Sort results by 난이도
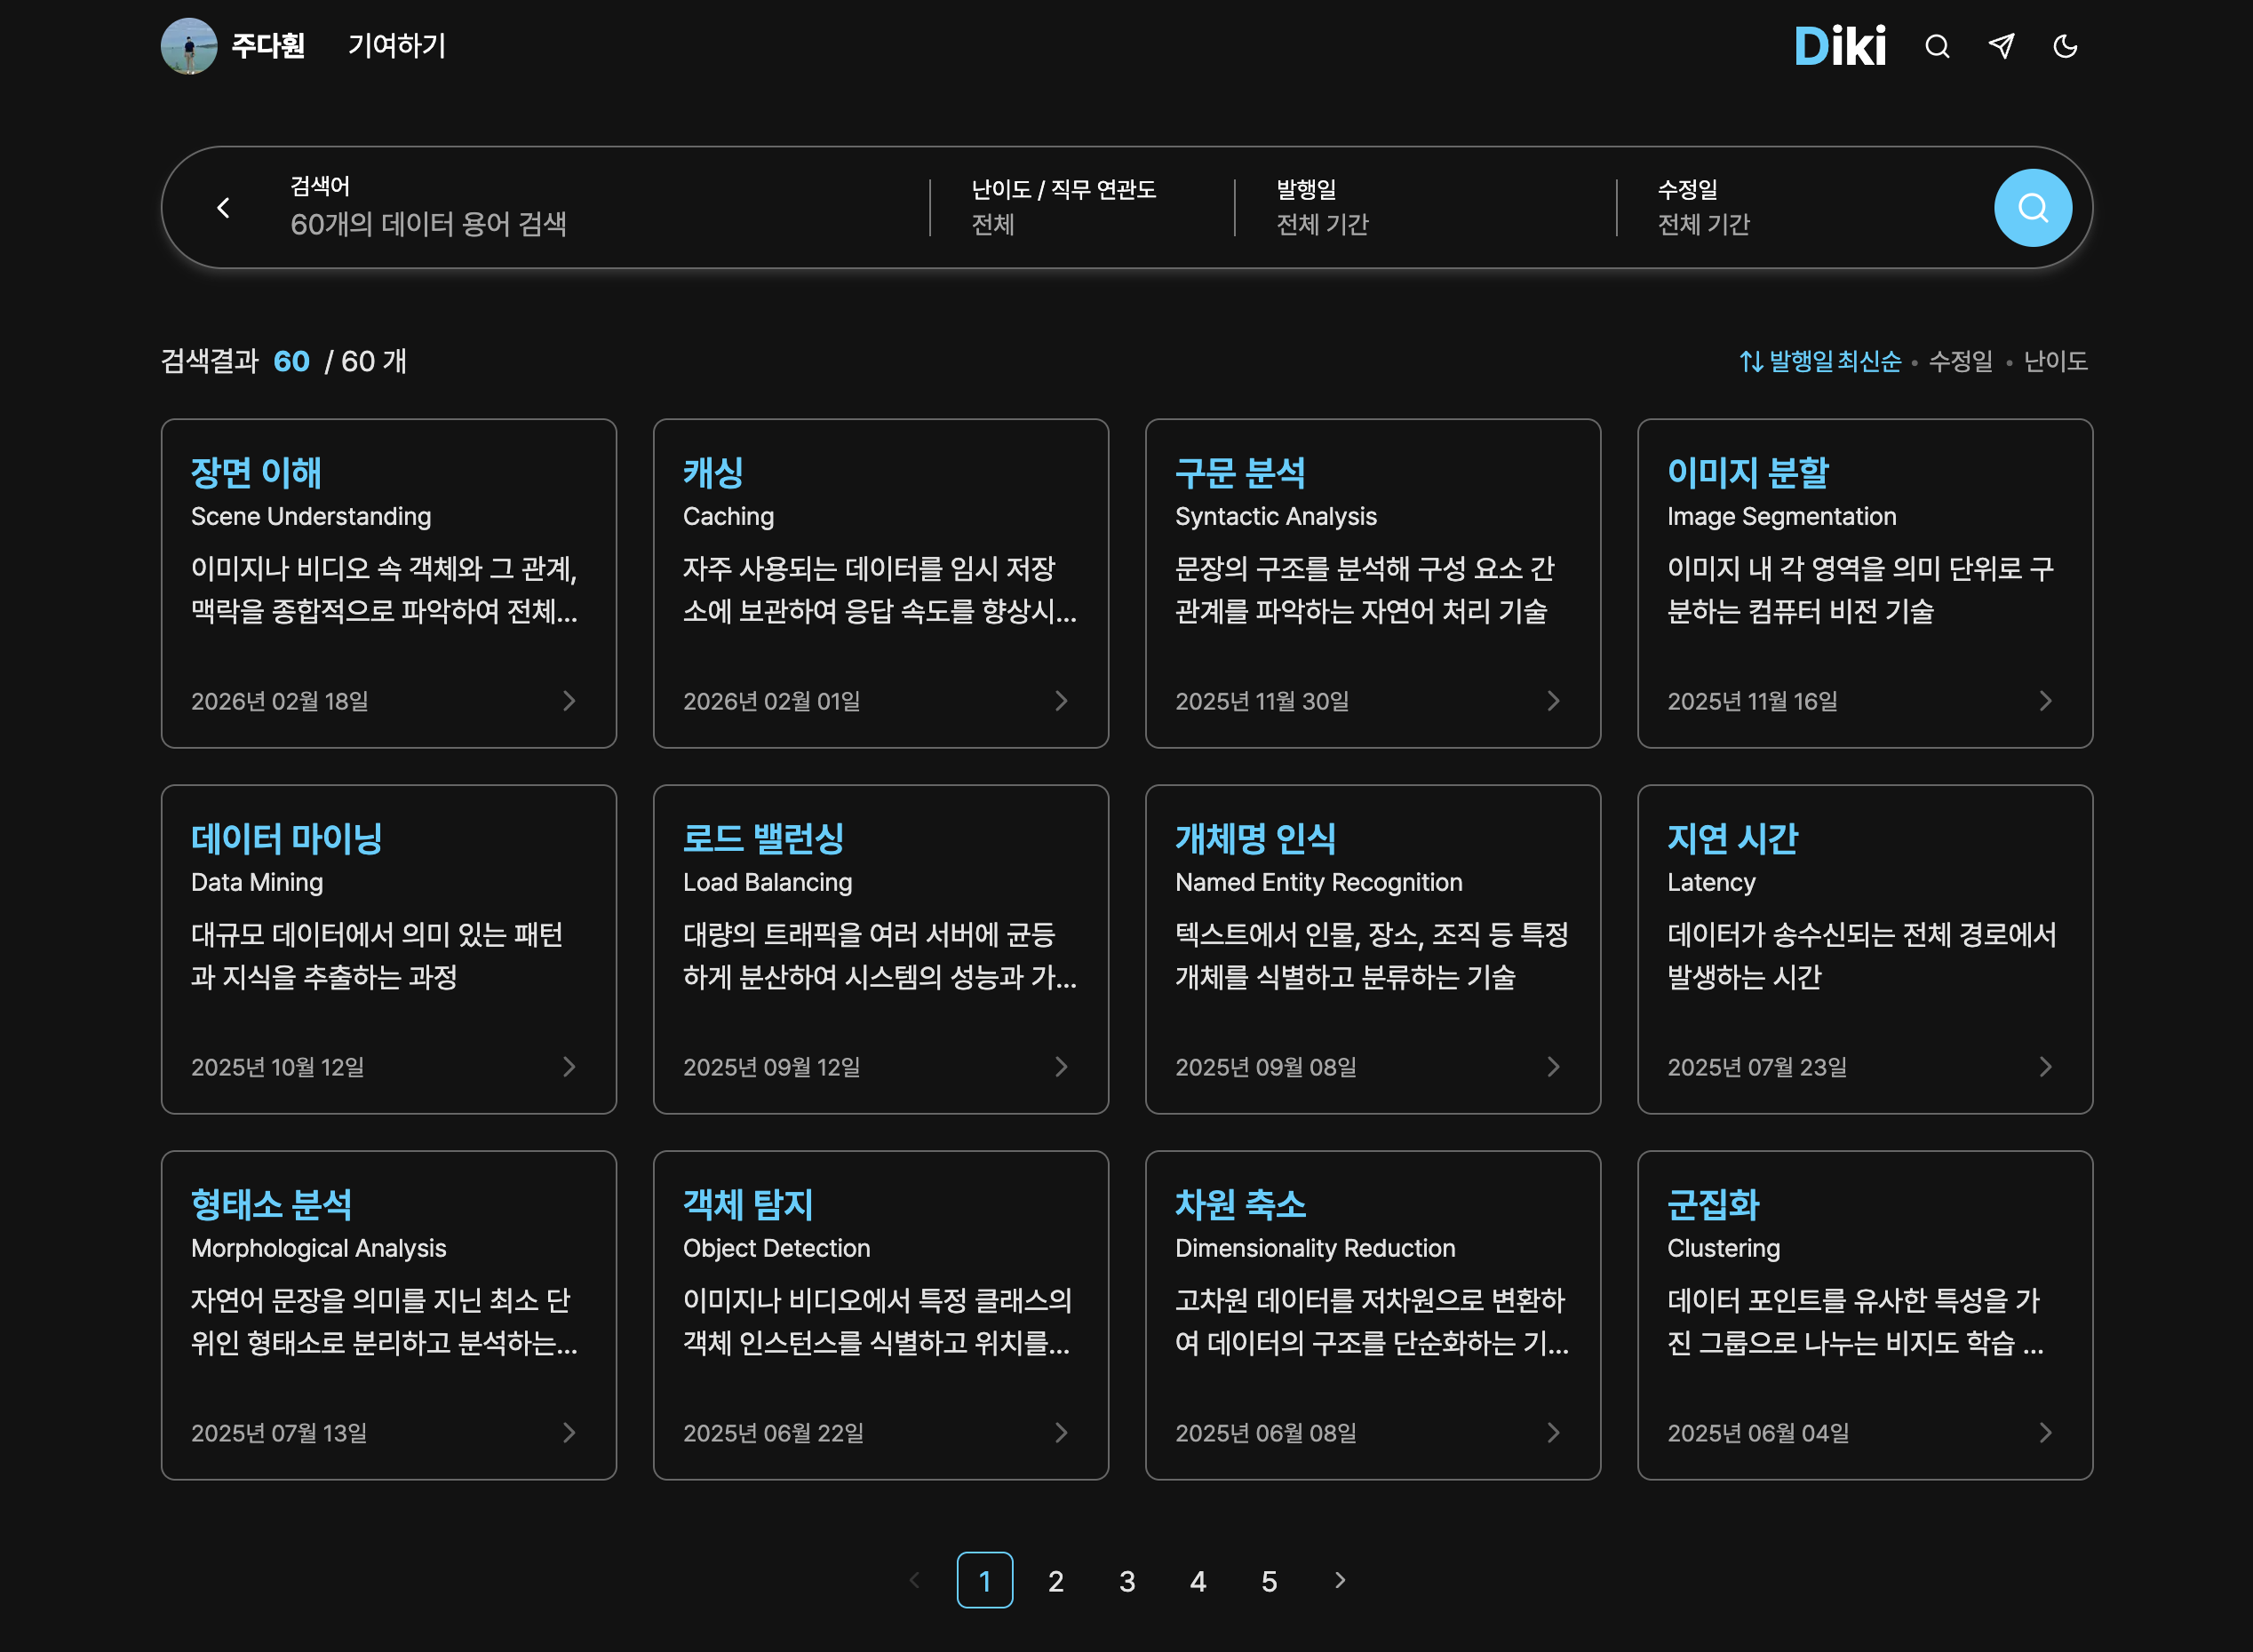The image size is (2253, 1652). pyautogui.click(x=2055, y=361)
